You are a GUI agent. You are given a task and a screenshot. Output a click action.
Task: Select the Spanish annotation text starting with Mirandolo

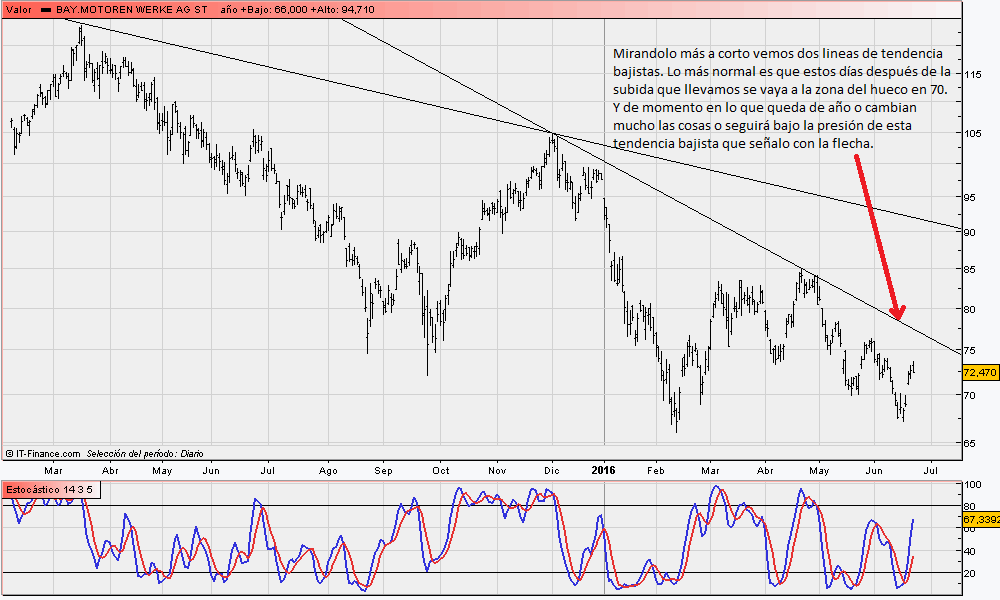tap(781, 98)
